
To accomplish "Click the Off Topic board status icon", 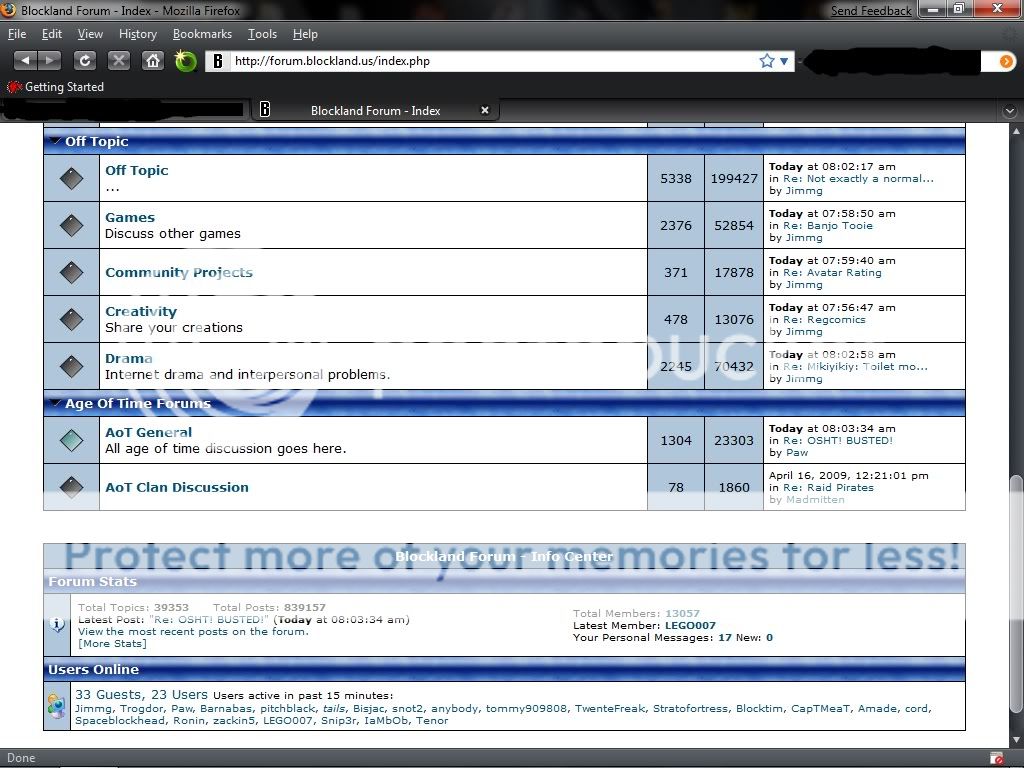I will (x=71, y=178).
